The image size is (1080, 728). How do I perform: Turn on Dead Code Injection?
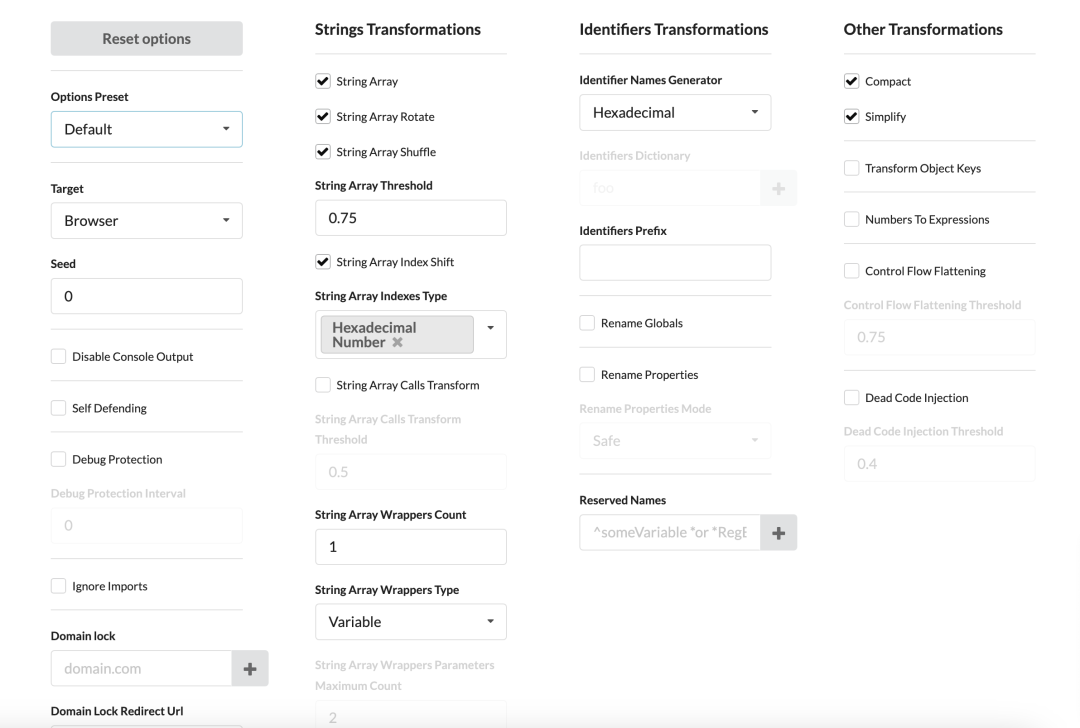pyautogui.click(x=851, y=398)
